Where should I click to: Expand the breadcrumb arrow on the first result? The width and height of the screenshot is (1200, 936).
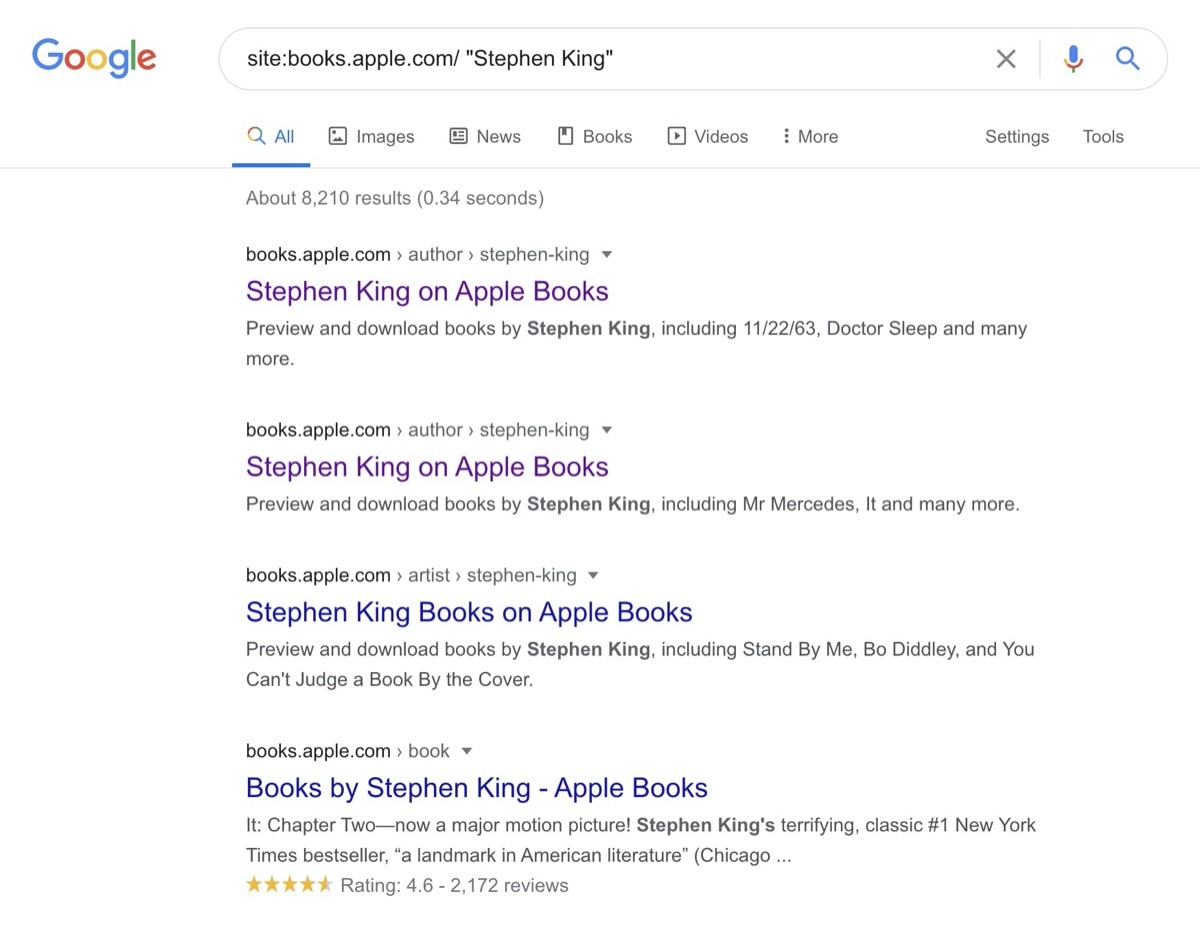click(607, 255)
